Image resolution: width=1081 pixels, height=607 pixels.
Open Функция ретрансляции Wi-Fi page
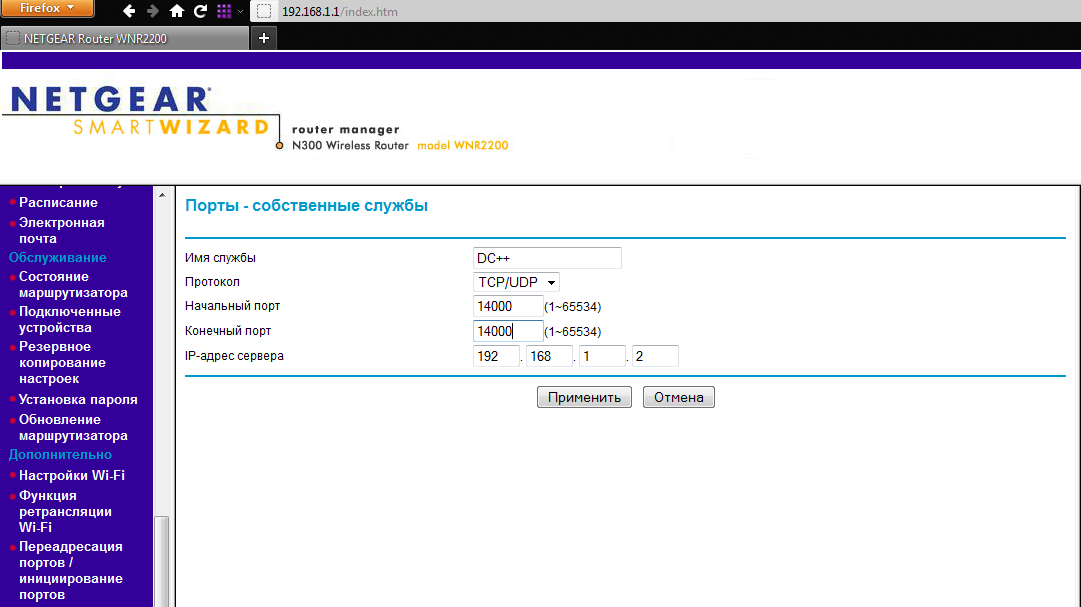(65, 511)
